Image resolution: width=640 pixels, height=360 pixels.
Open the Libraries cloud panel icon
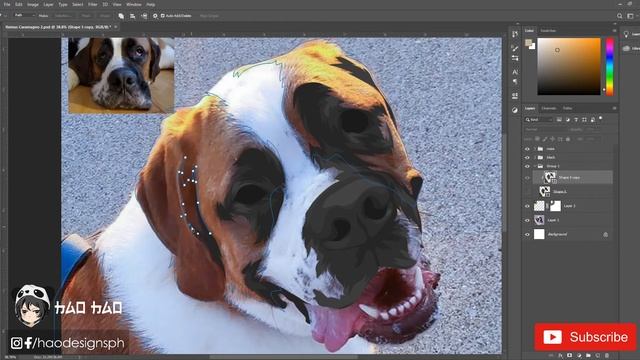pyautogui.click(x=627, y=49)
